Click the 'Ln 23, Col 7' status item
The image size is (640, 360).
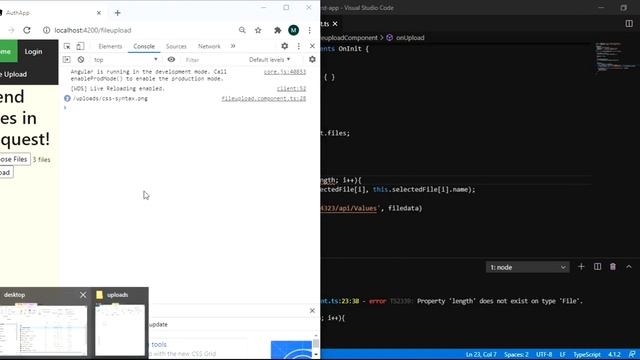click(481, 354)
